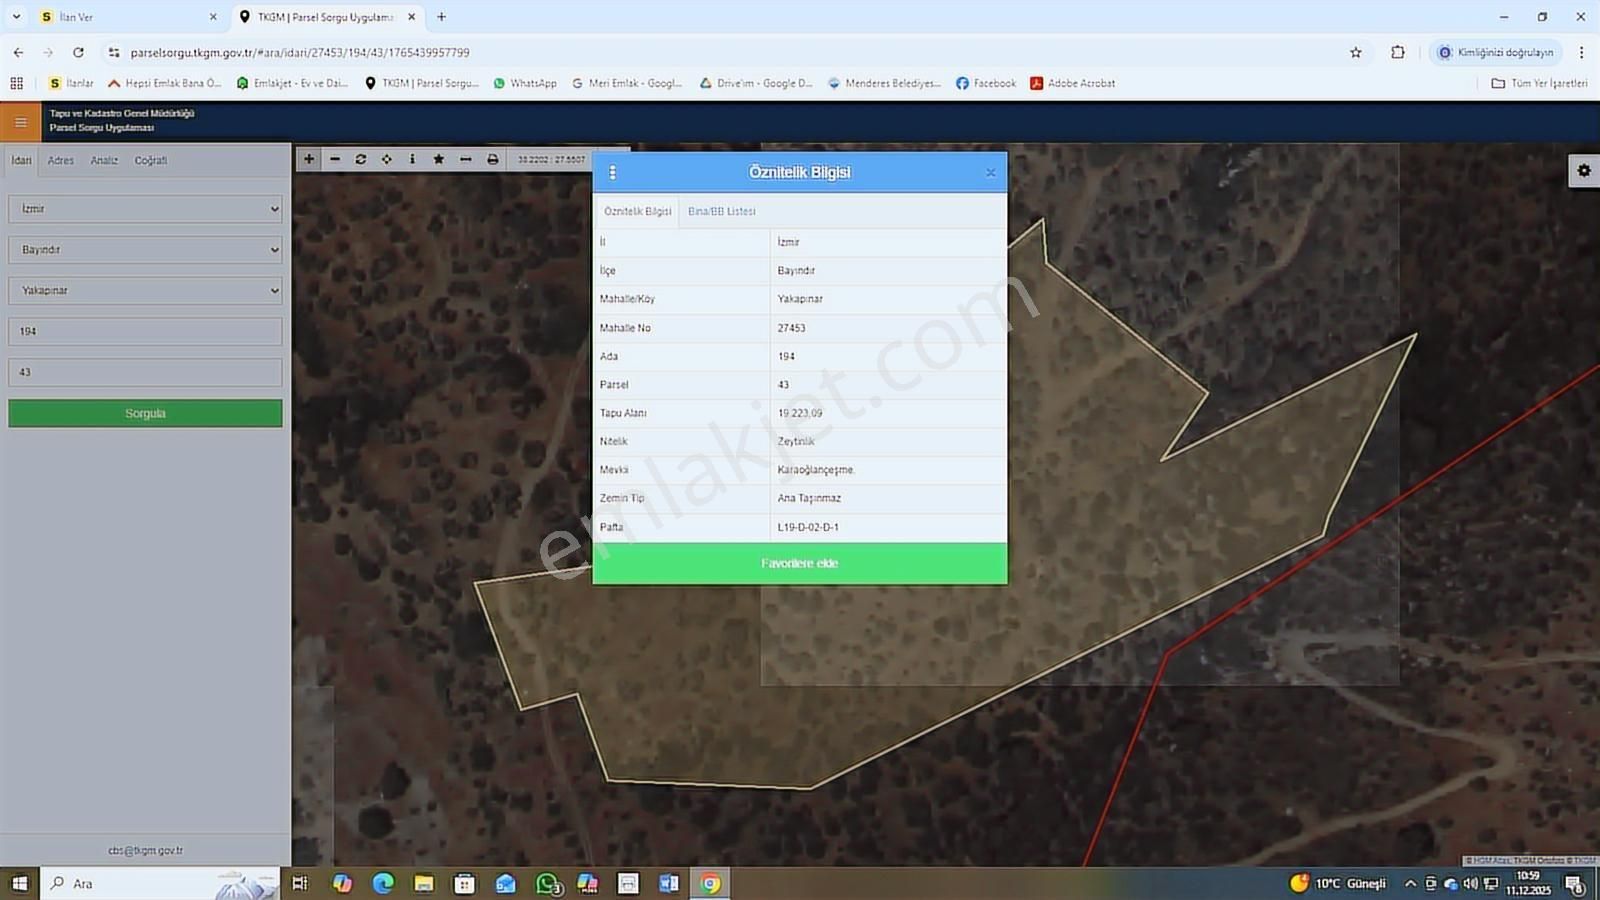
Task: Click the zoom in plus map tool
Action: (309, 159)
